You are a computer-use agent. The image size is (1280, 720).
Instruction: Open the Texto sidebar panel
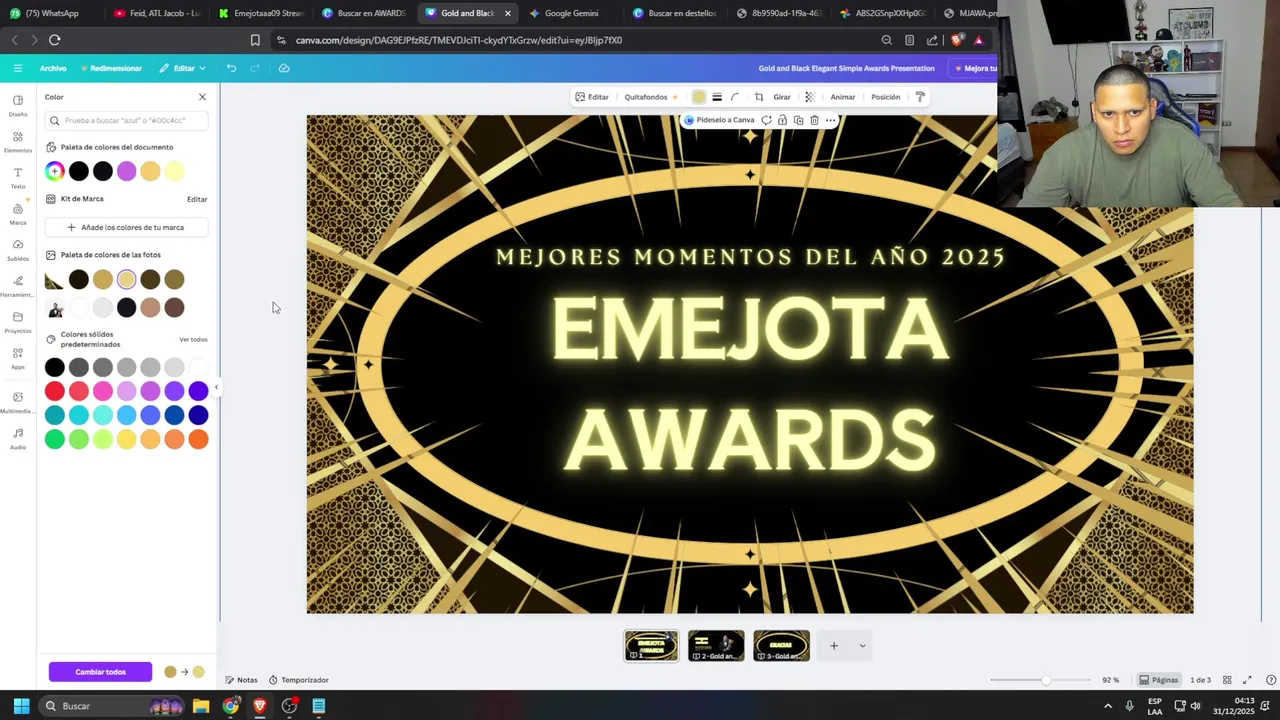(18, 178)
